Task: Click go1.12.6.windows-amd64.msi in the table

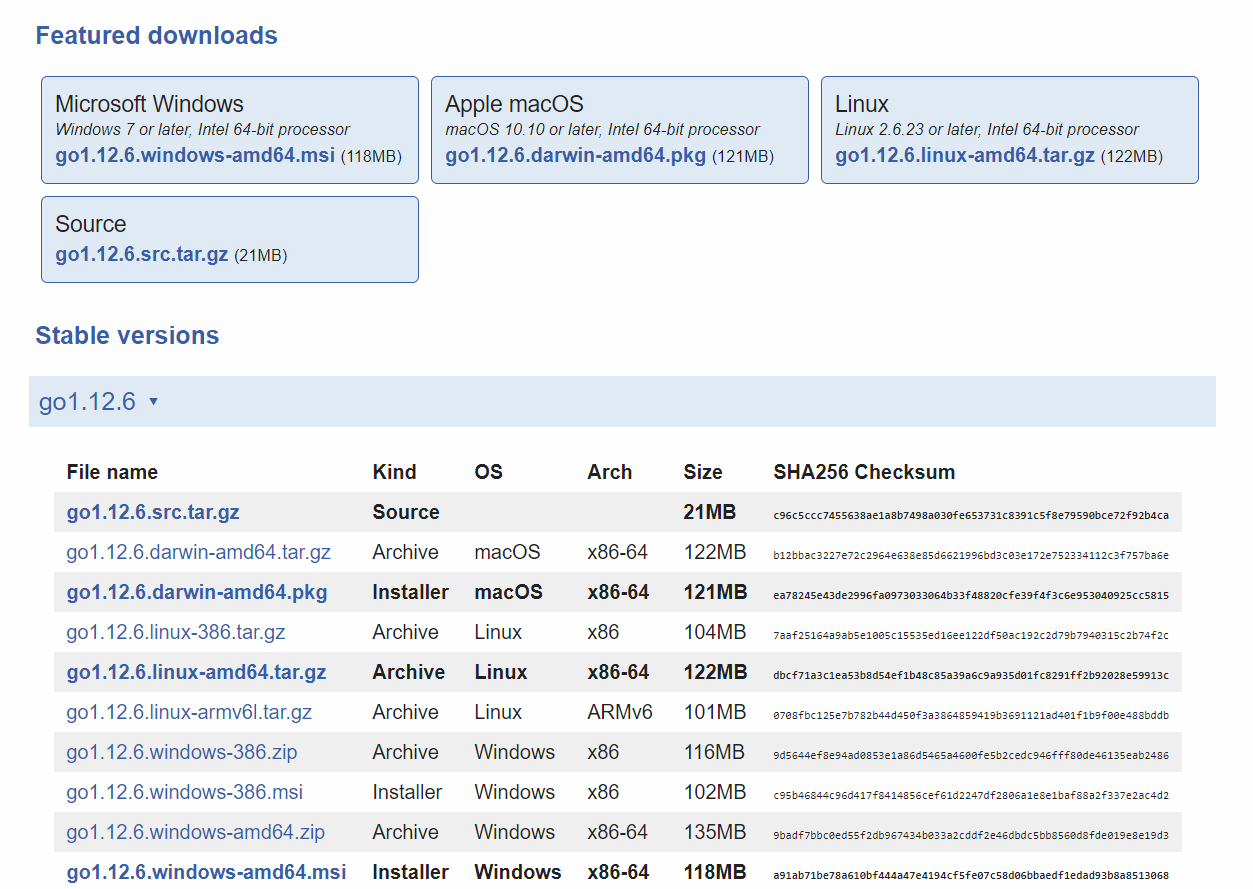Action: 207,872
